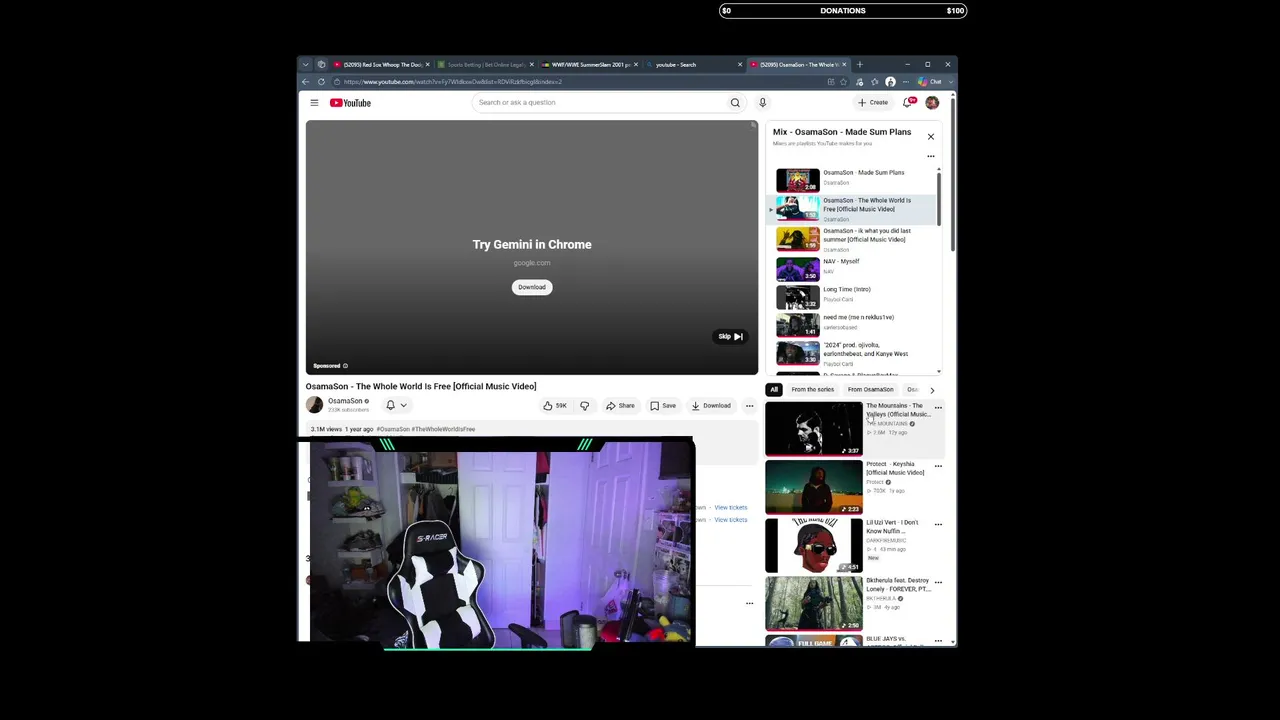1280x720 pixels.
Task: Close the youtube - Search tab
Action: (x=740, y=65)
